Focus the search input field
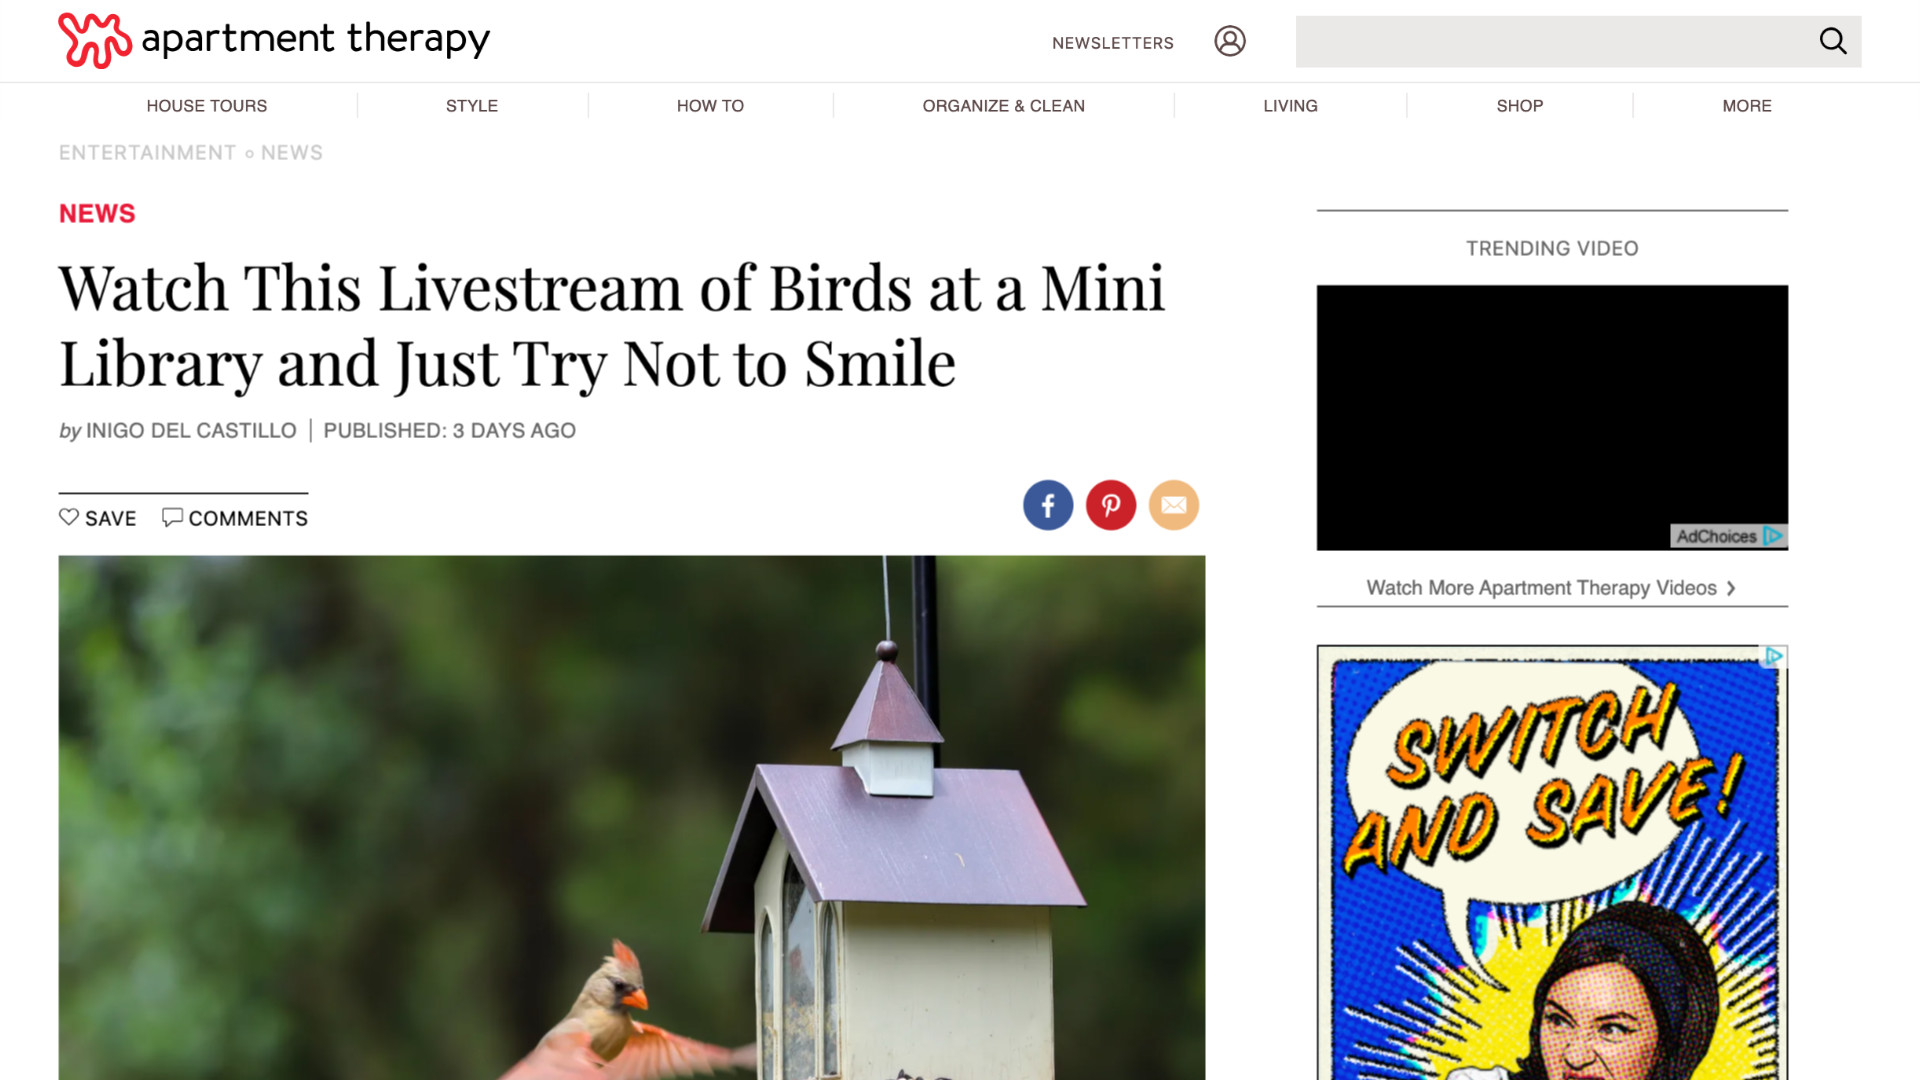The height and width of the screenshot is (1080, 1920). click(x=1553, y=41)
